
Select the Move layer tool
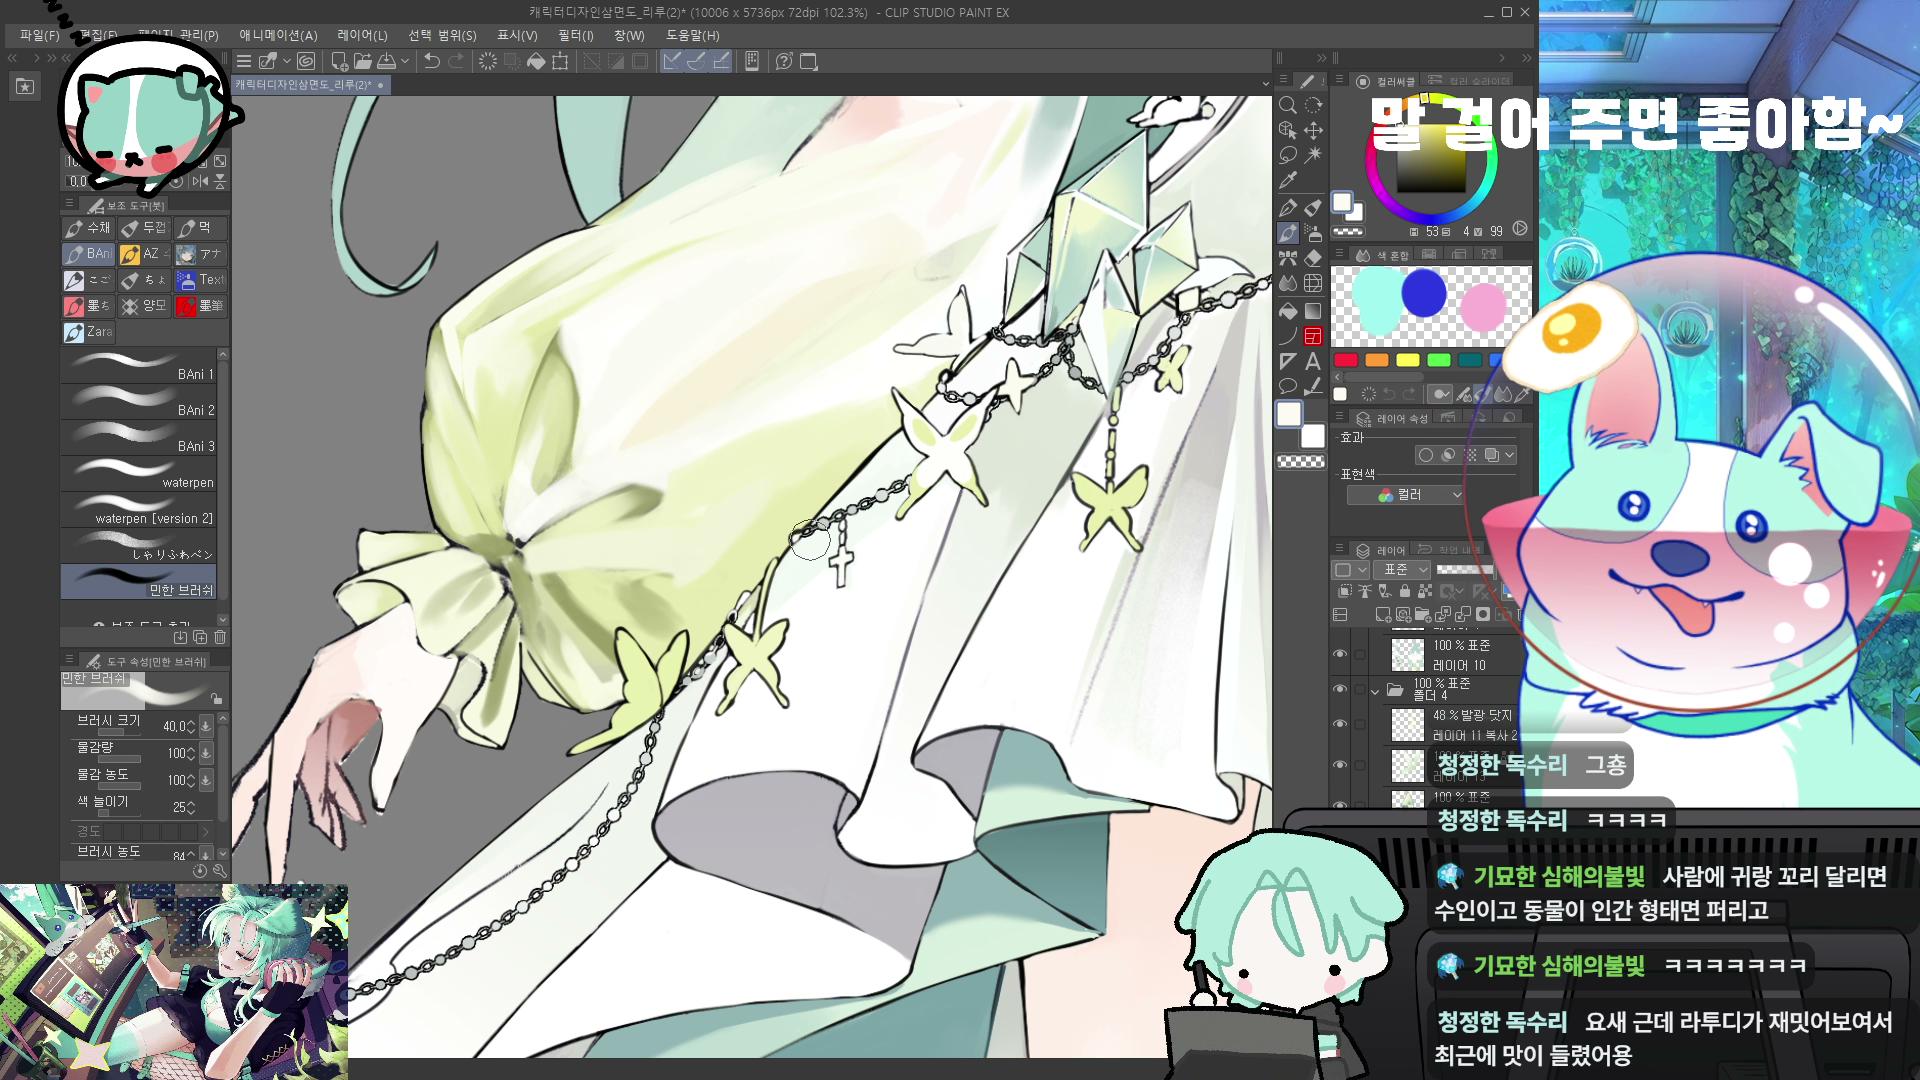(x=1313, y=130)
